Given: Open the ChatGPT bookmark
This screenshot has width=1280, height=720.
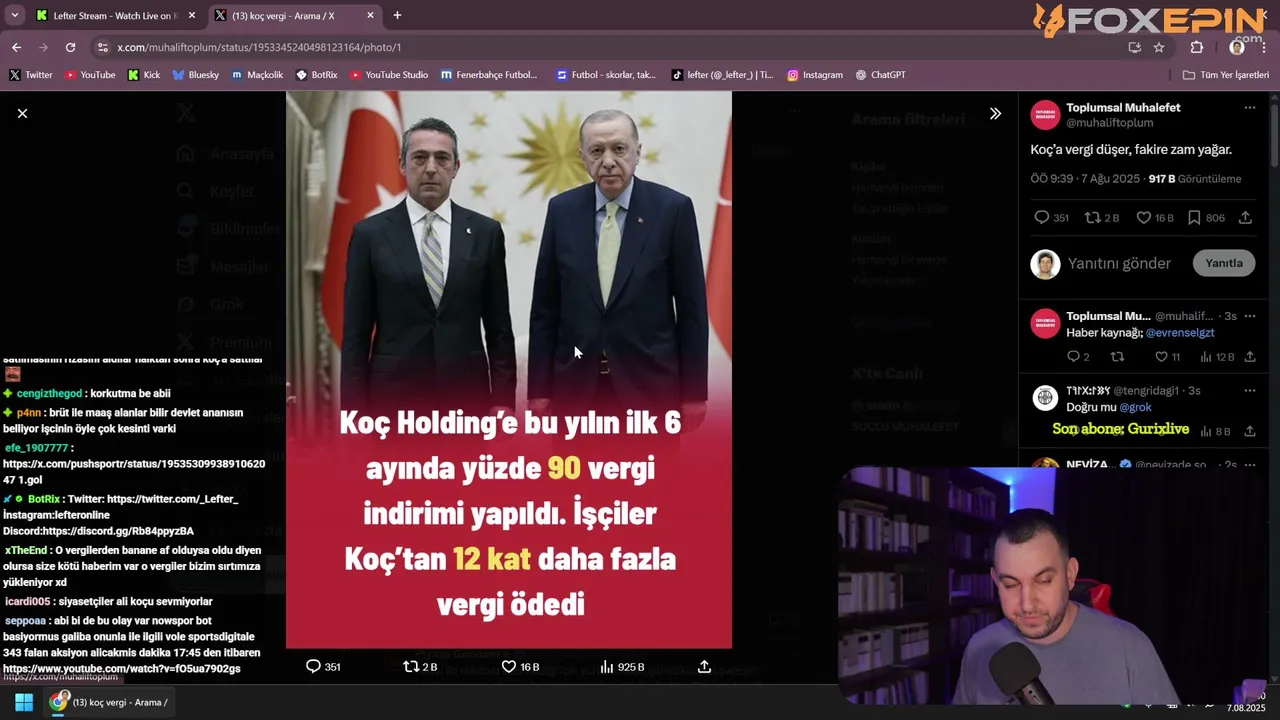Looking at the screenshot, I should (x=881, y=74).
